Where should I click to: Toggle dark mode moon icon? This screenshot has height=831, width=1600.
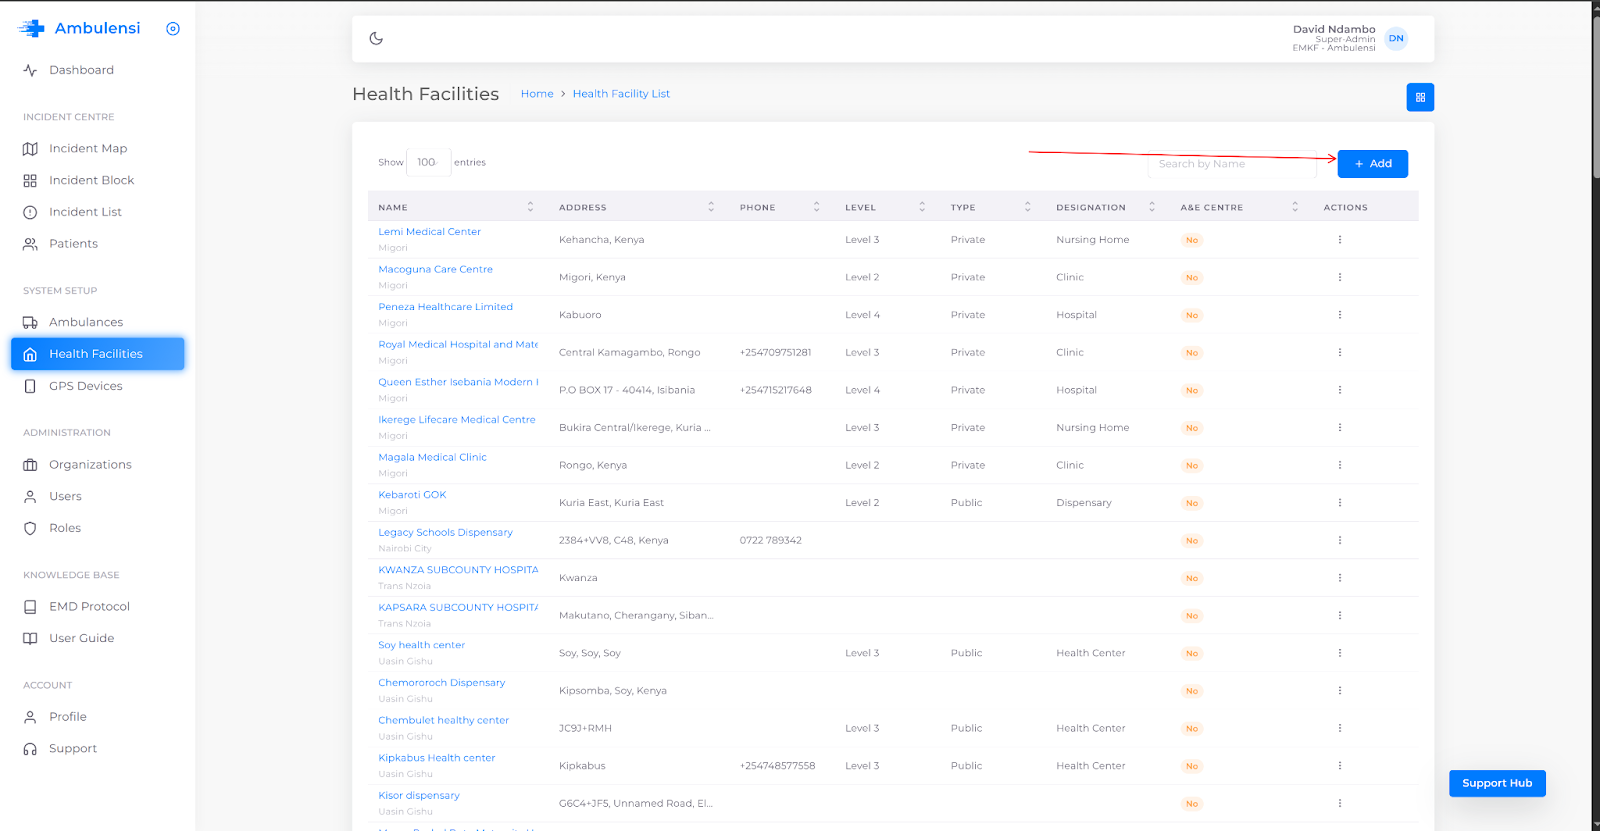click(x=376, y=39)
